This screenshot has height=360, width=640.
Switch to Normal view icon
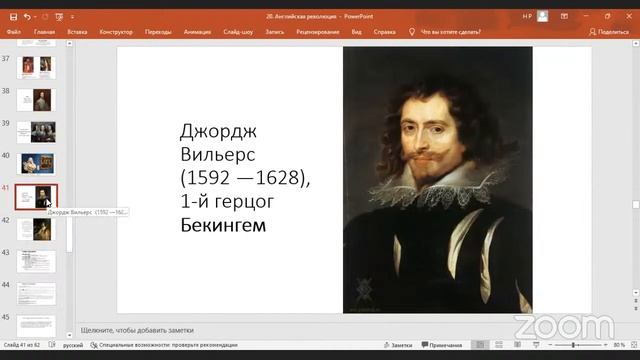pos(480,345)
